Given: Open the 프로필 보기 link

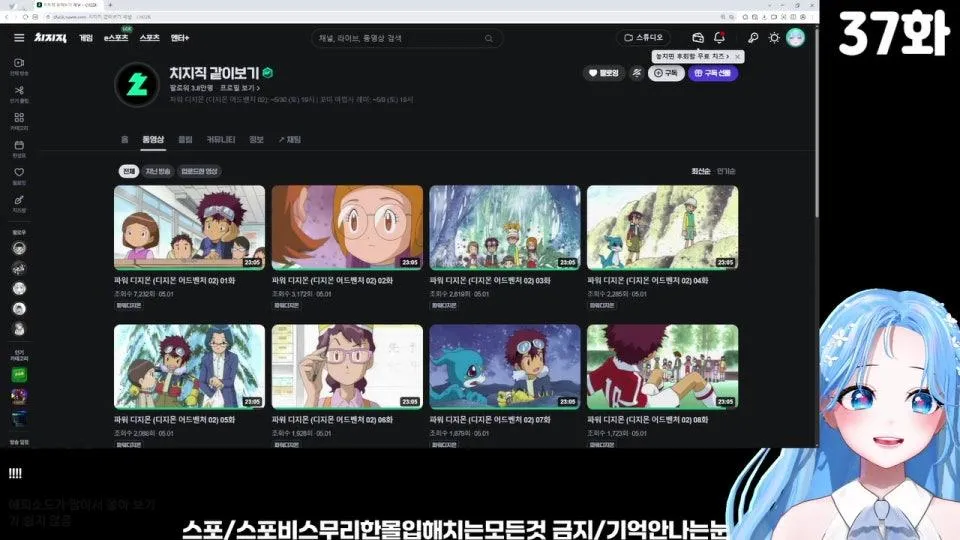Looking at the screenshot, I should pos(240,88).
